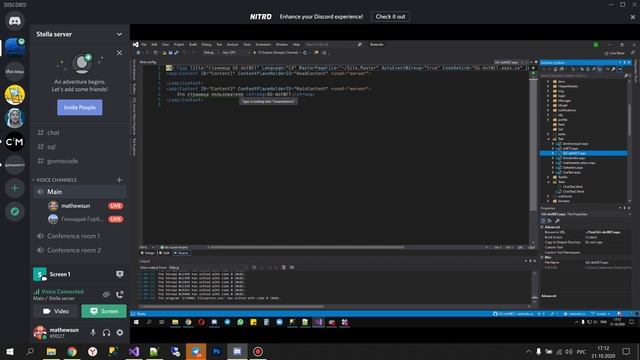Select mathewsun in Main voice channel
The height and width of the screenshot is (360, 640).
click(76, 206)
